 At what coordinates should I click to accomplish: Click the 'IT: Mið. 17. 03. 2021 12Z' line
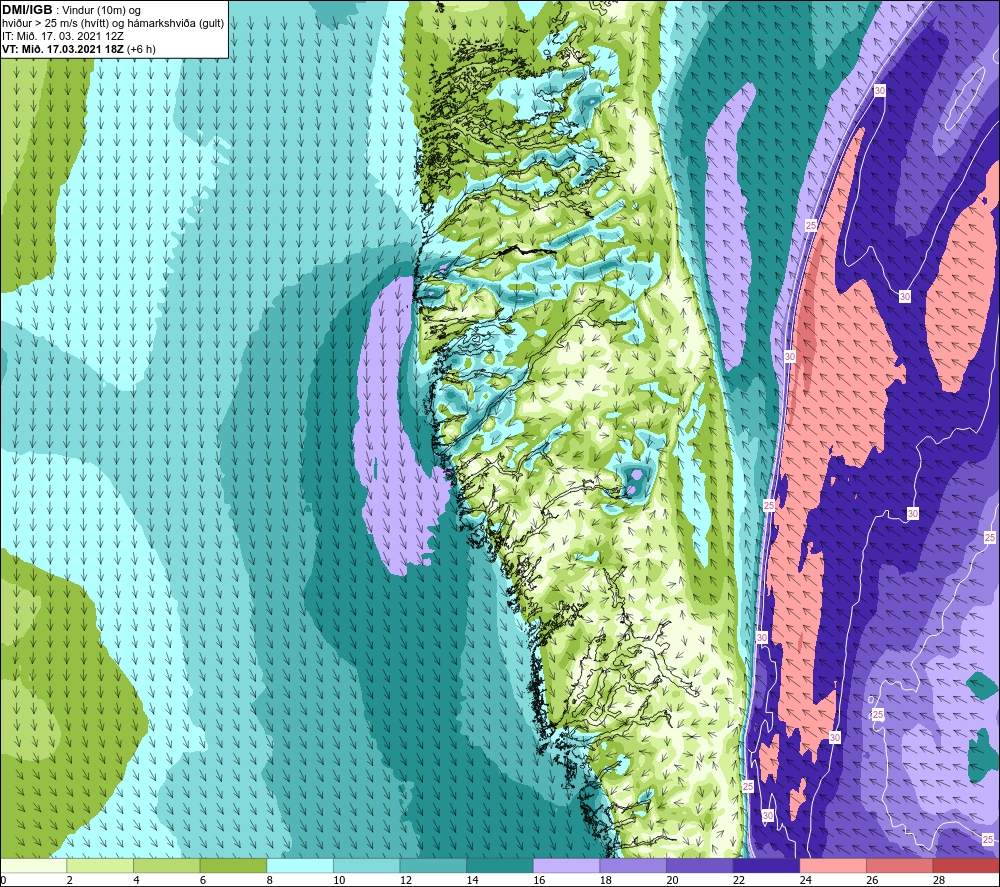62,36
